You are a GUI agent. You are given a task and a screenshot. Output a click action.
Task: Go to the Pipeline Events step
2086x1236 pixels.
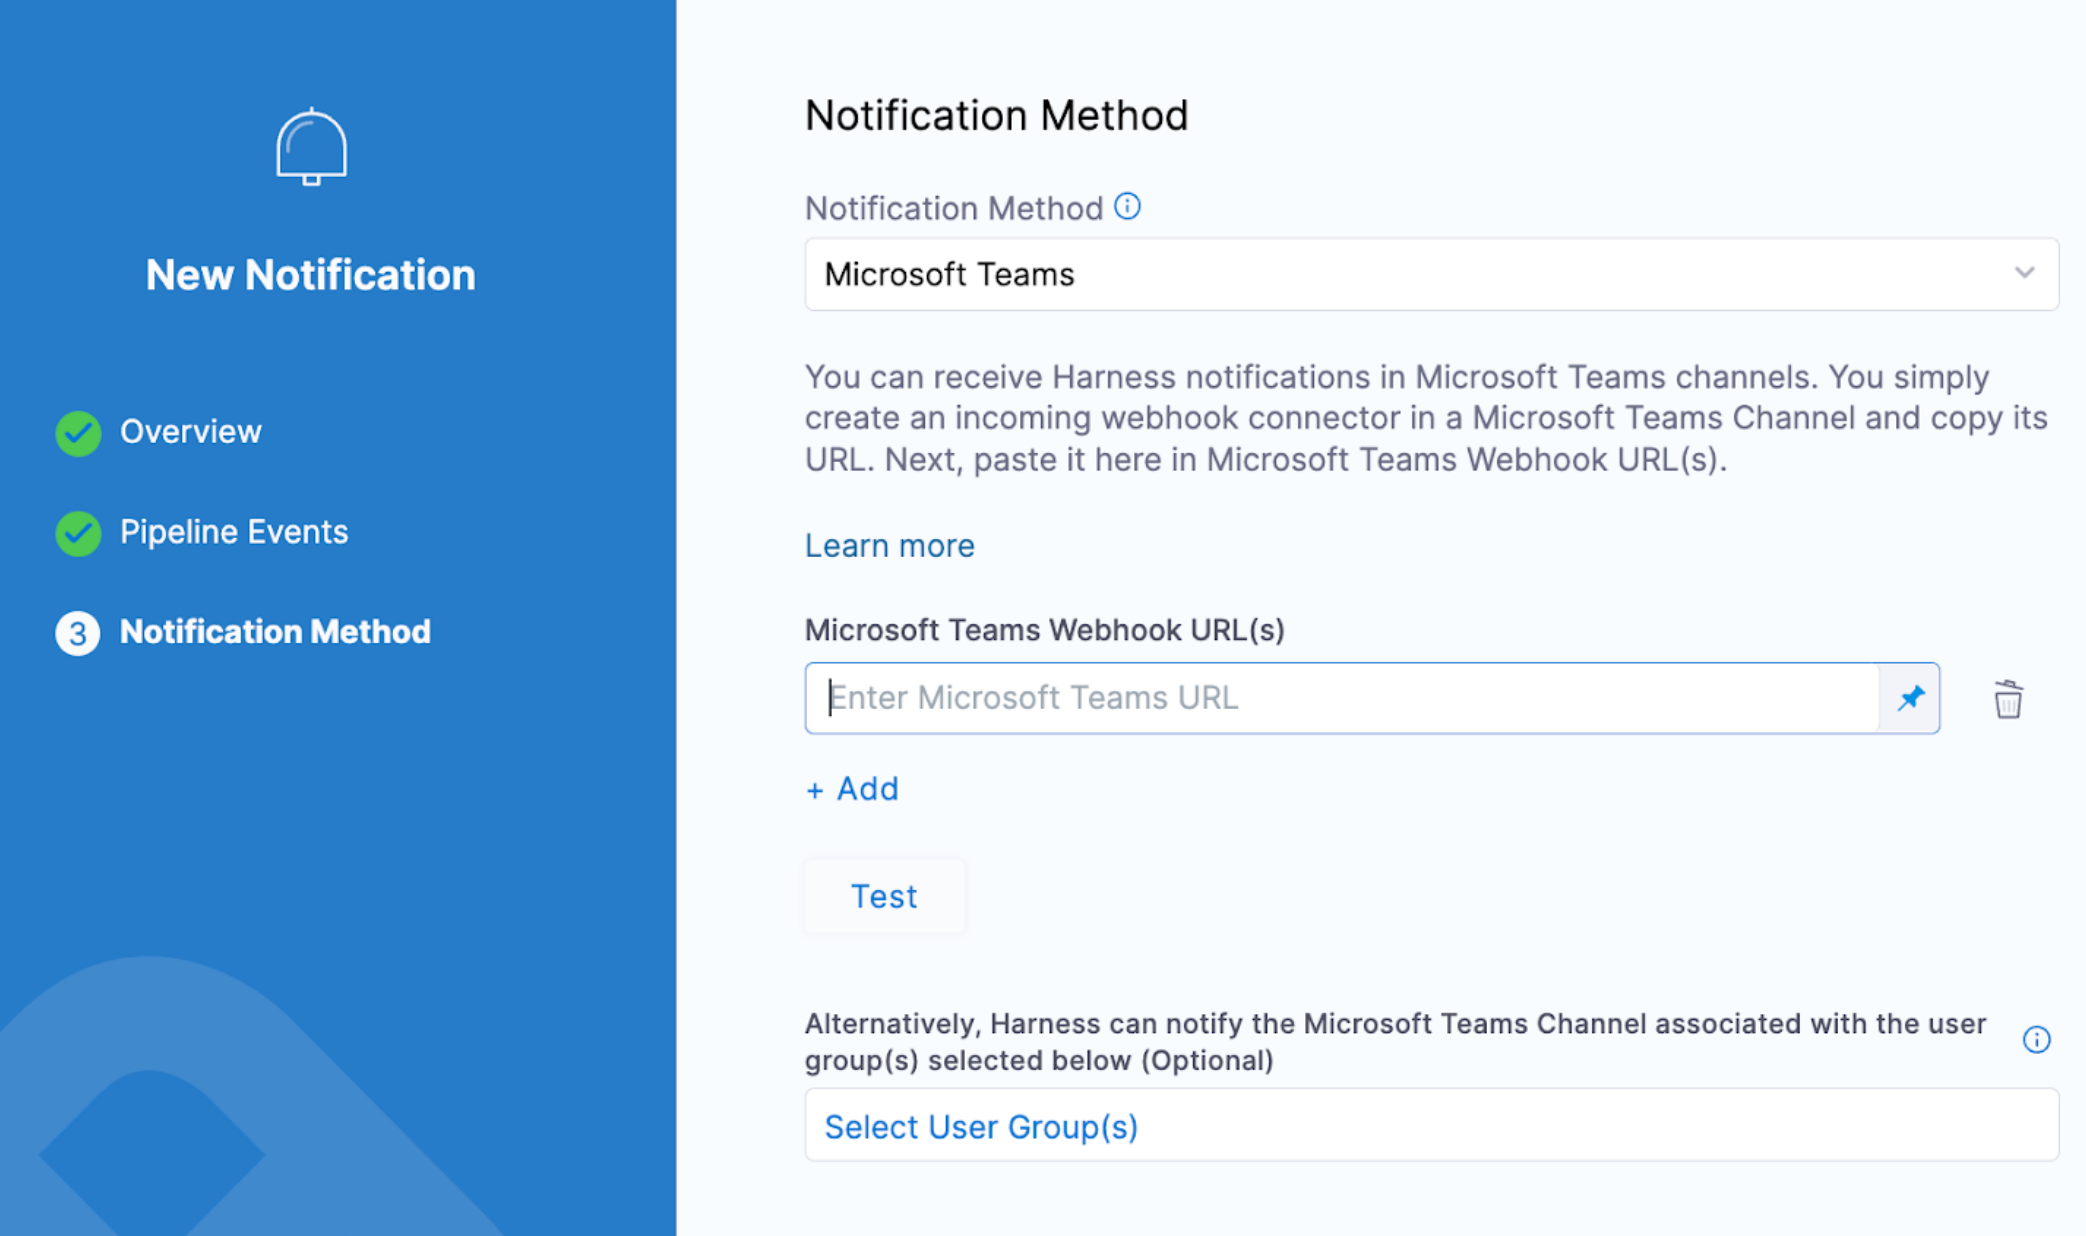[x=233, y=531]
